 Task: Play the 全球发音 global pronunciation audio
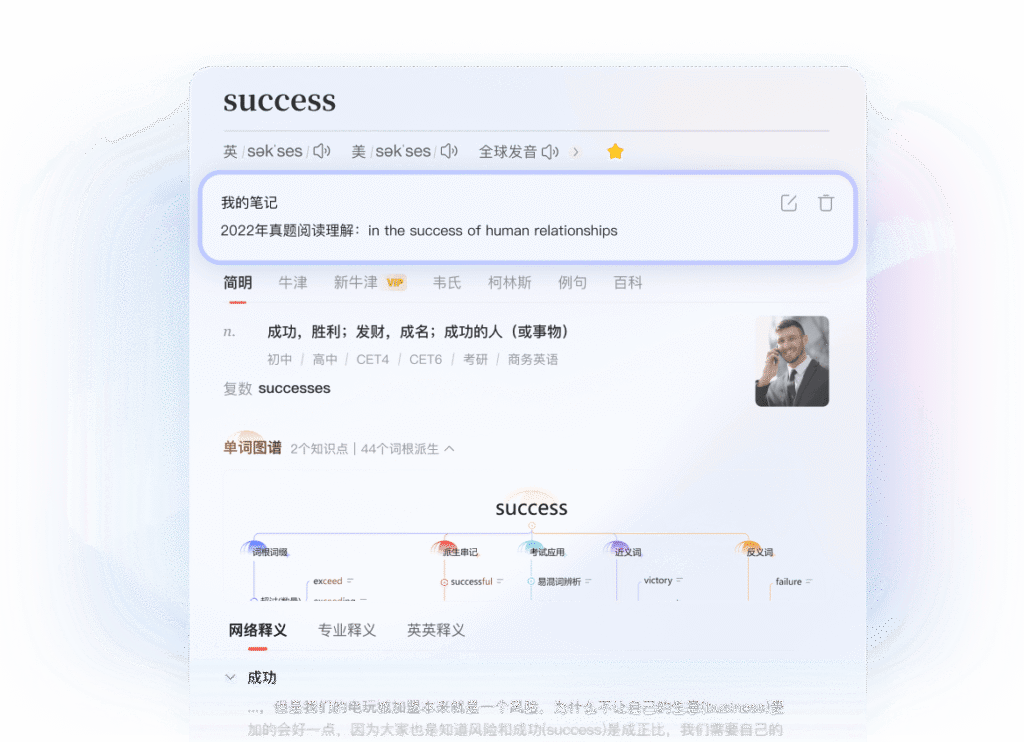pyautogui.click(x=549, y=152)
